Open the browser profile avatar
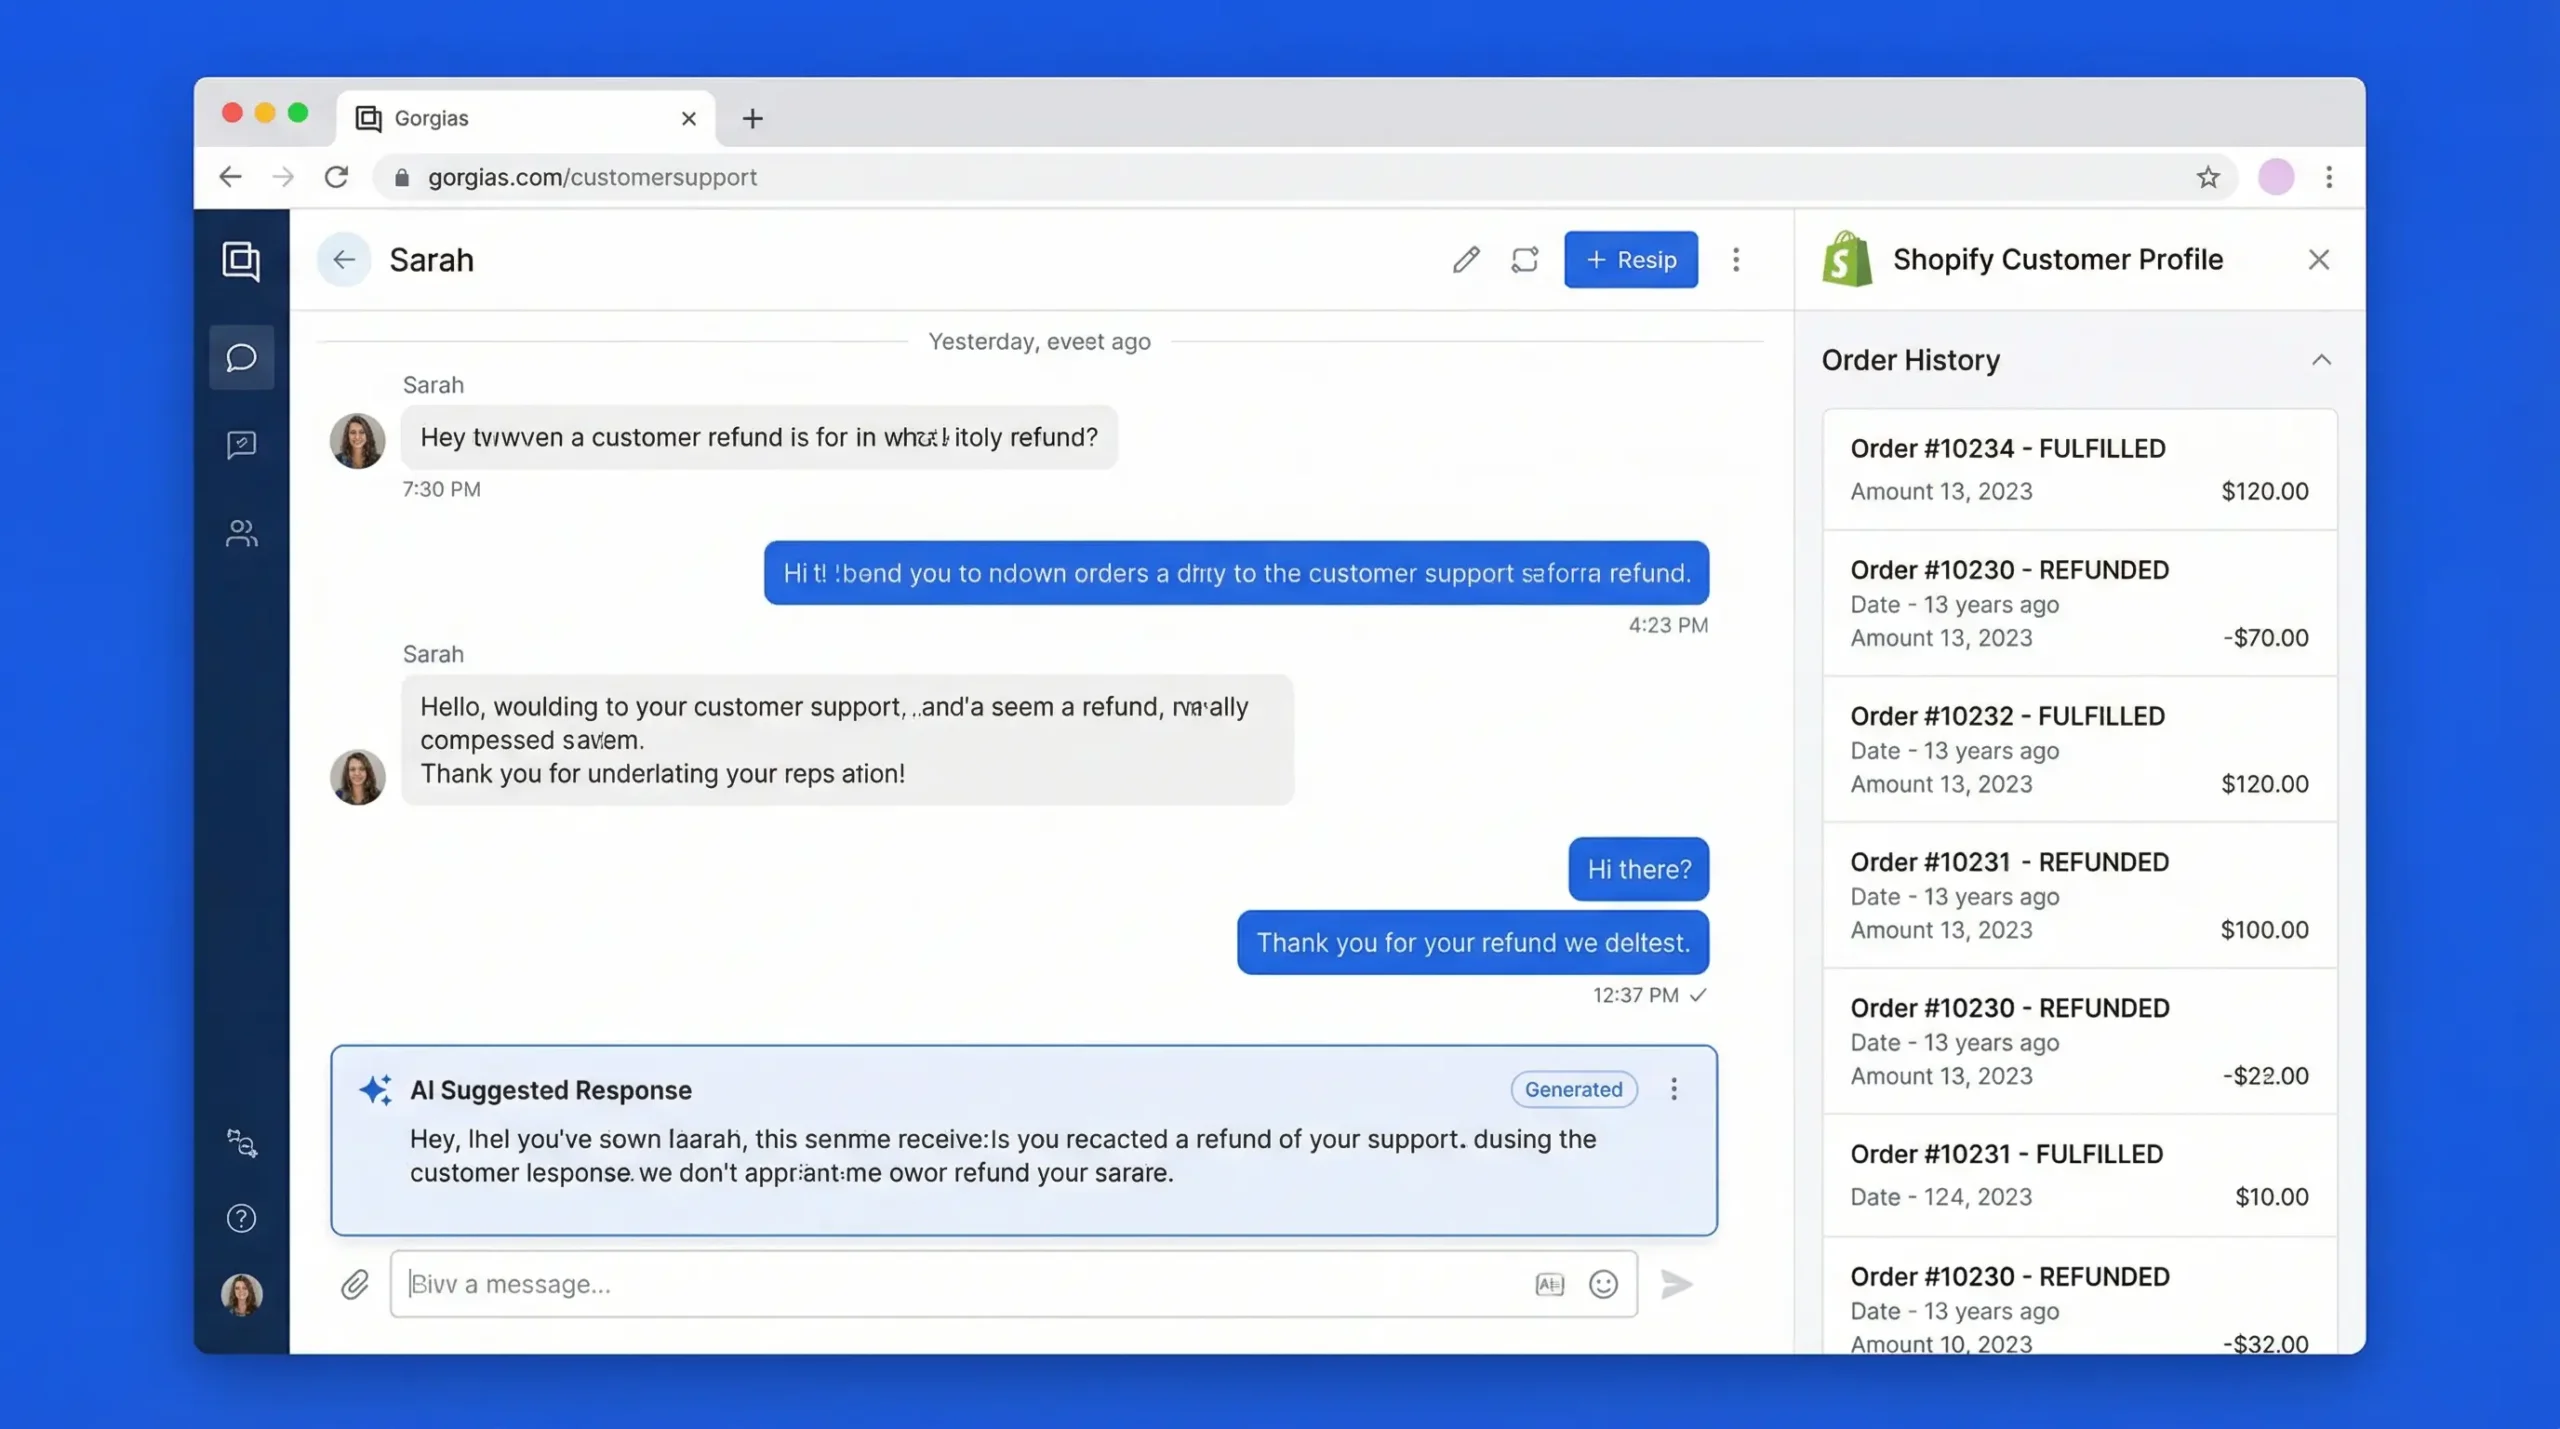Image resolution: width=2560 pixels, height=1429 pixels. click(2276, 177)
